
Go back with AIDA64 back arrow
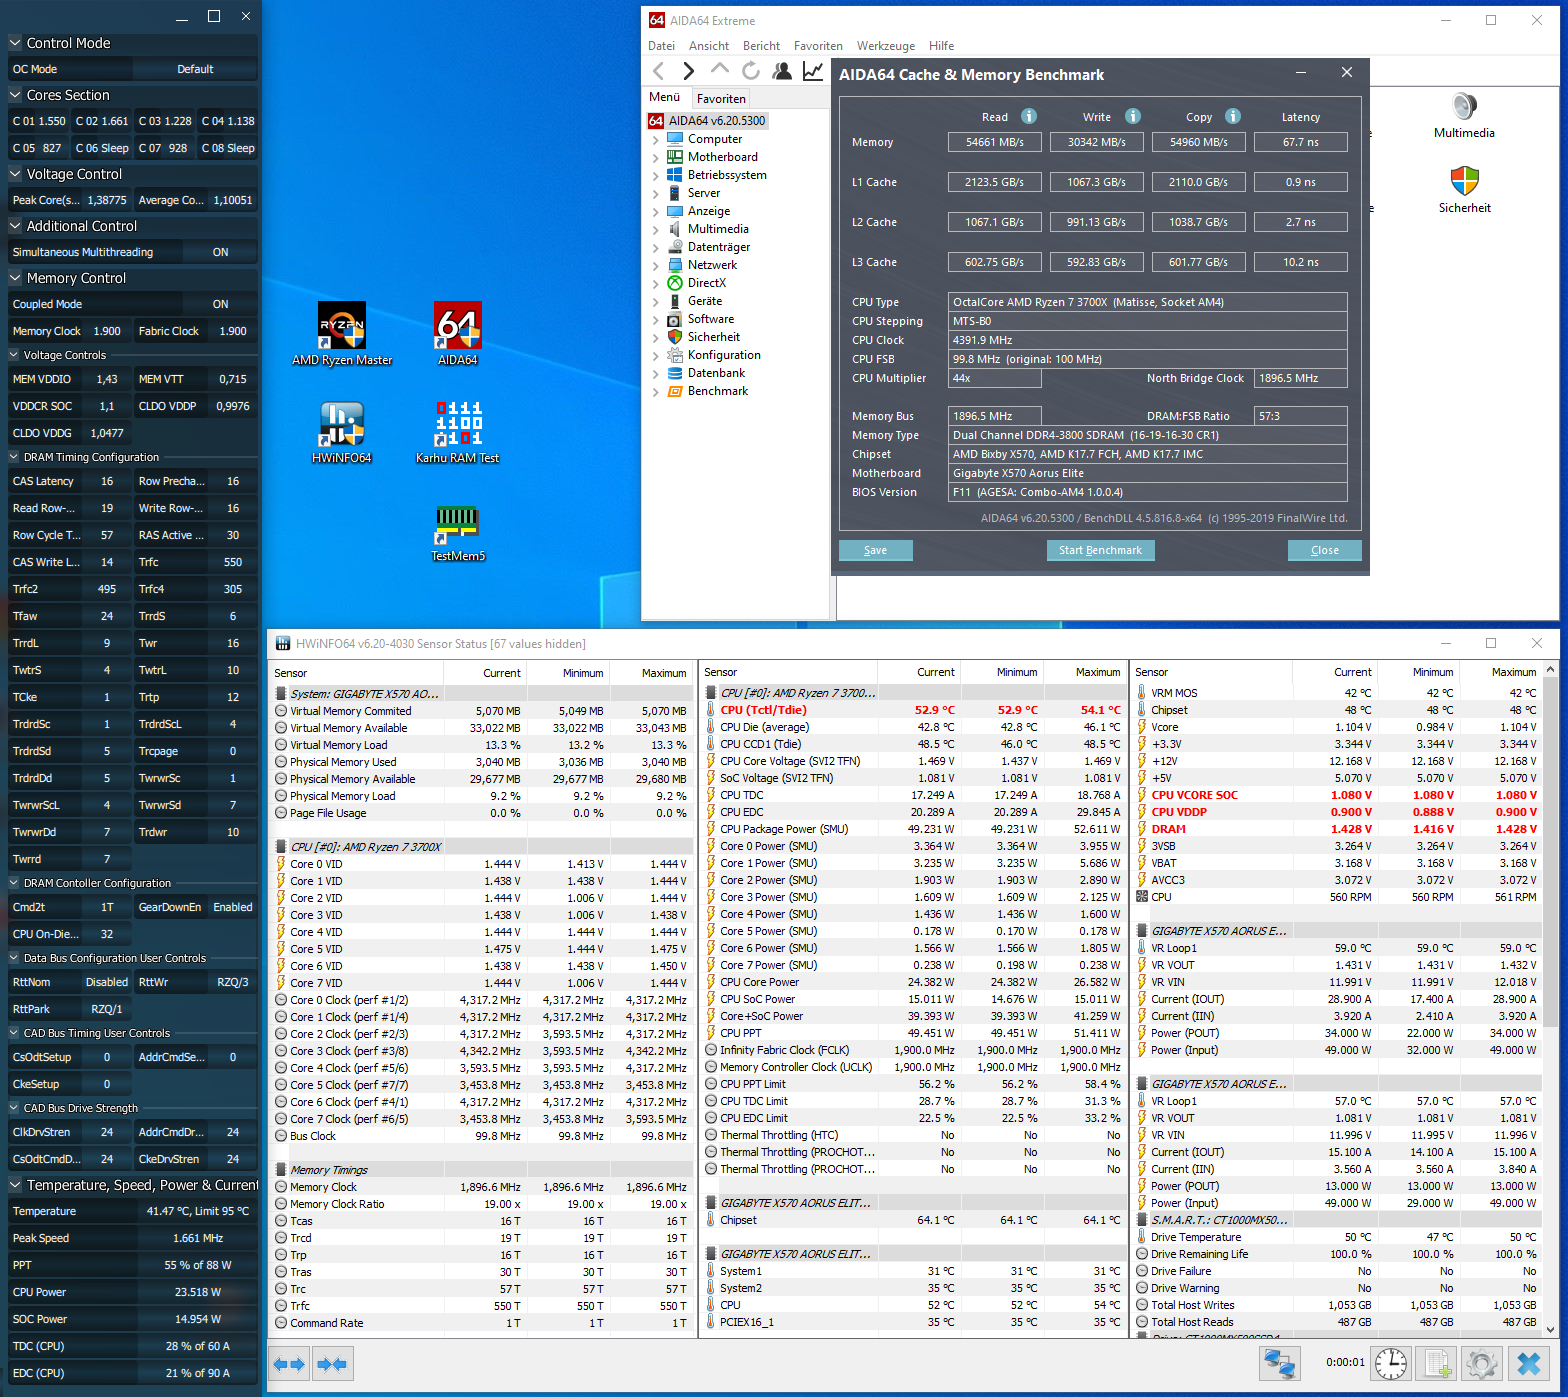click(x=658, y=71)
